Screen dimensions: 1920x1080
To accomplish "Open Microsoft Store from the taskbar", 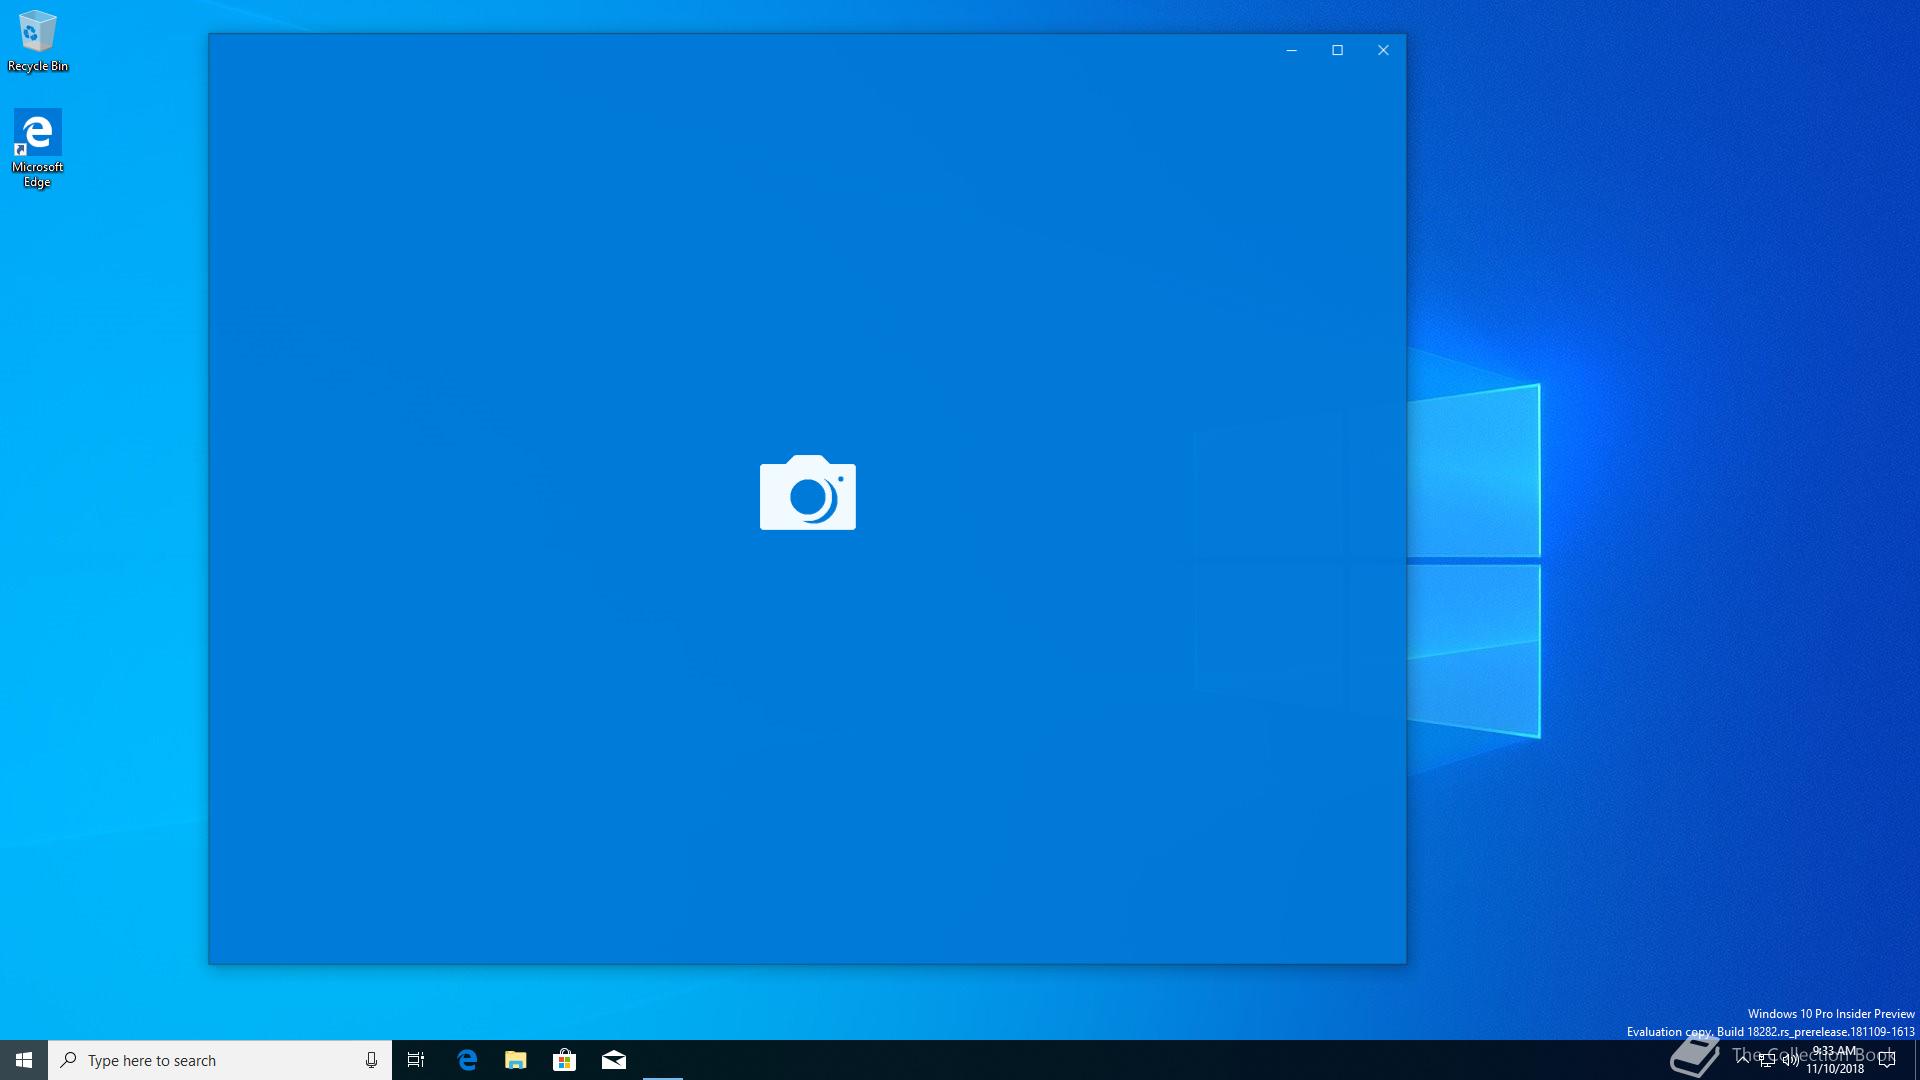I will [565, 1060].
